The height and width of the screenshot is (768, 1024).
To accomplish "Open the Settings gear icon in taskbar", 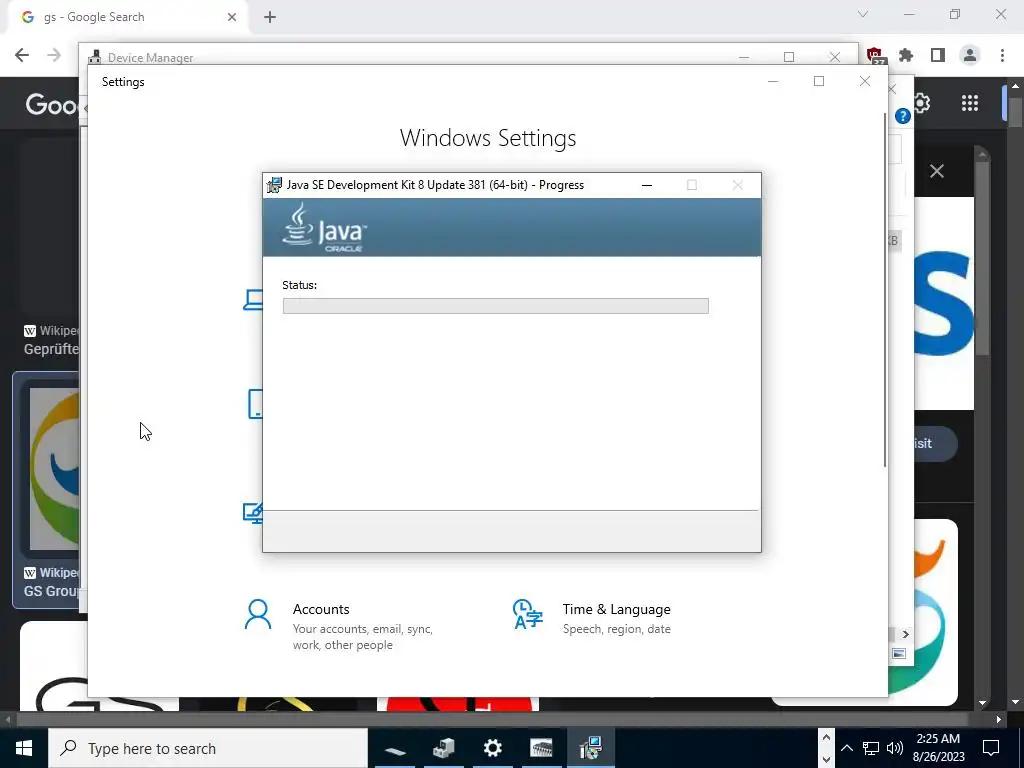I will click(492, 748).
